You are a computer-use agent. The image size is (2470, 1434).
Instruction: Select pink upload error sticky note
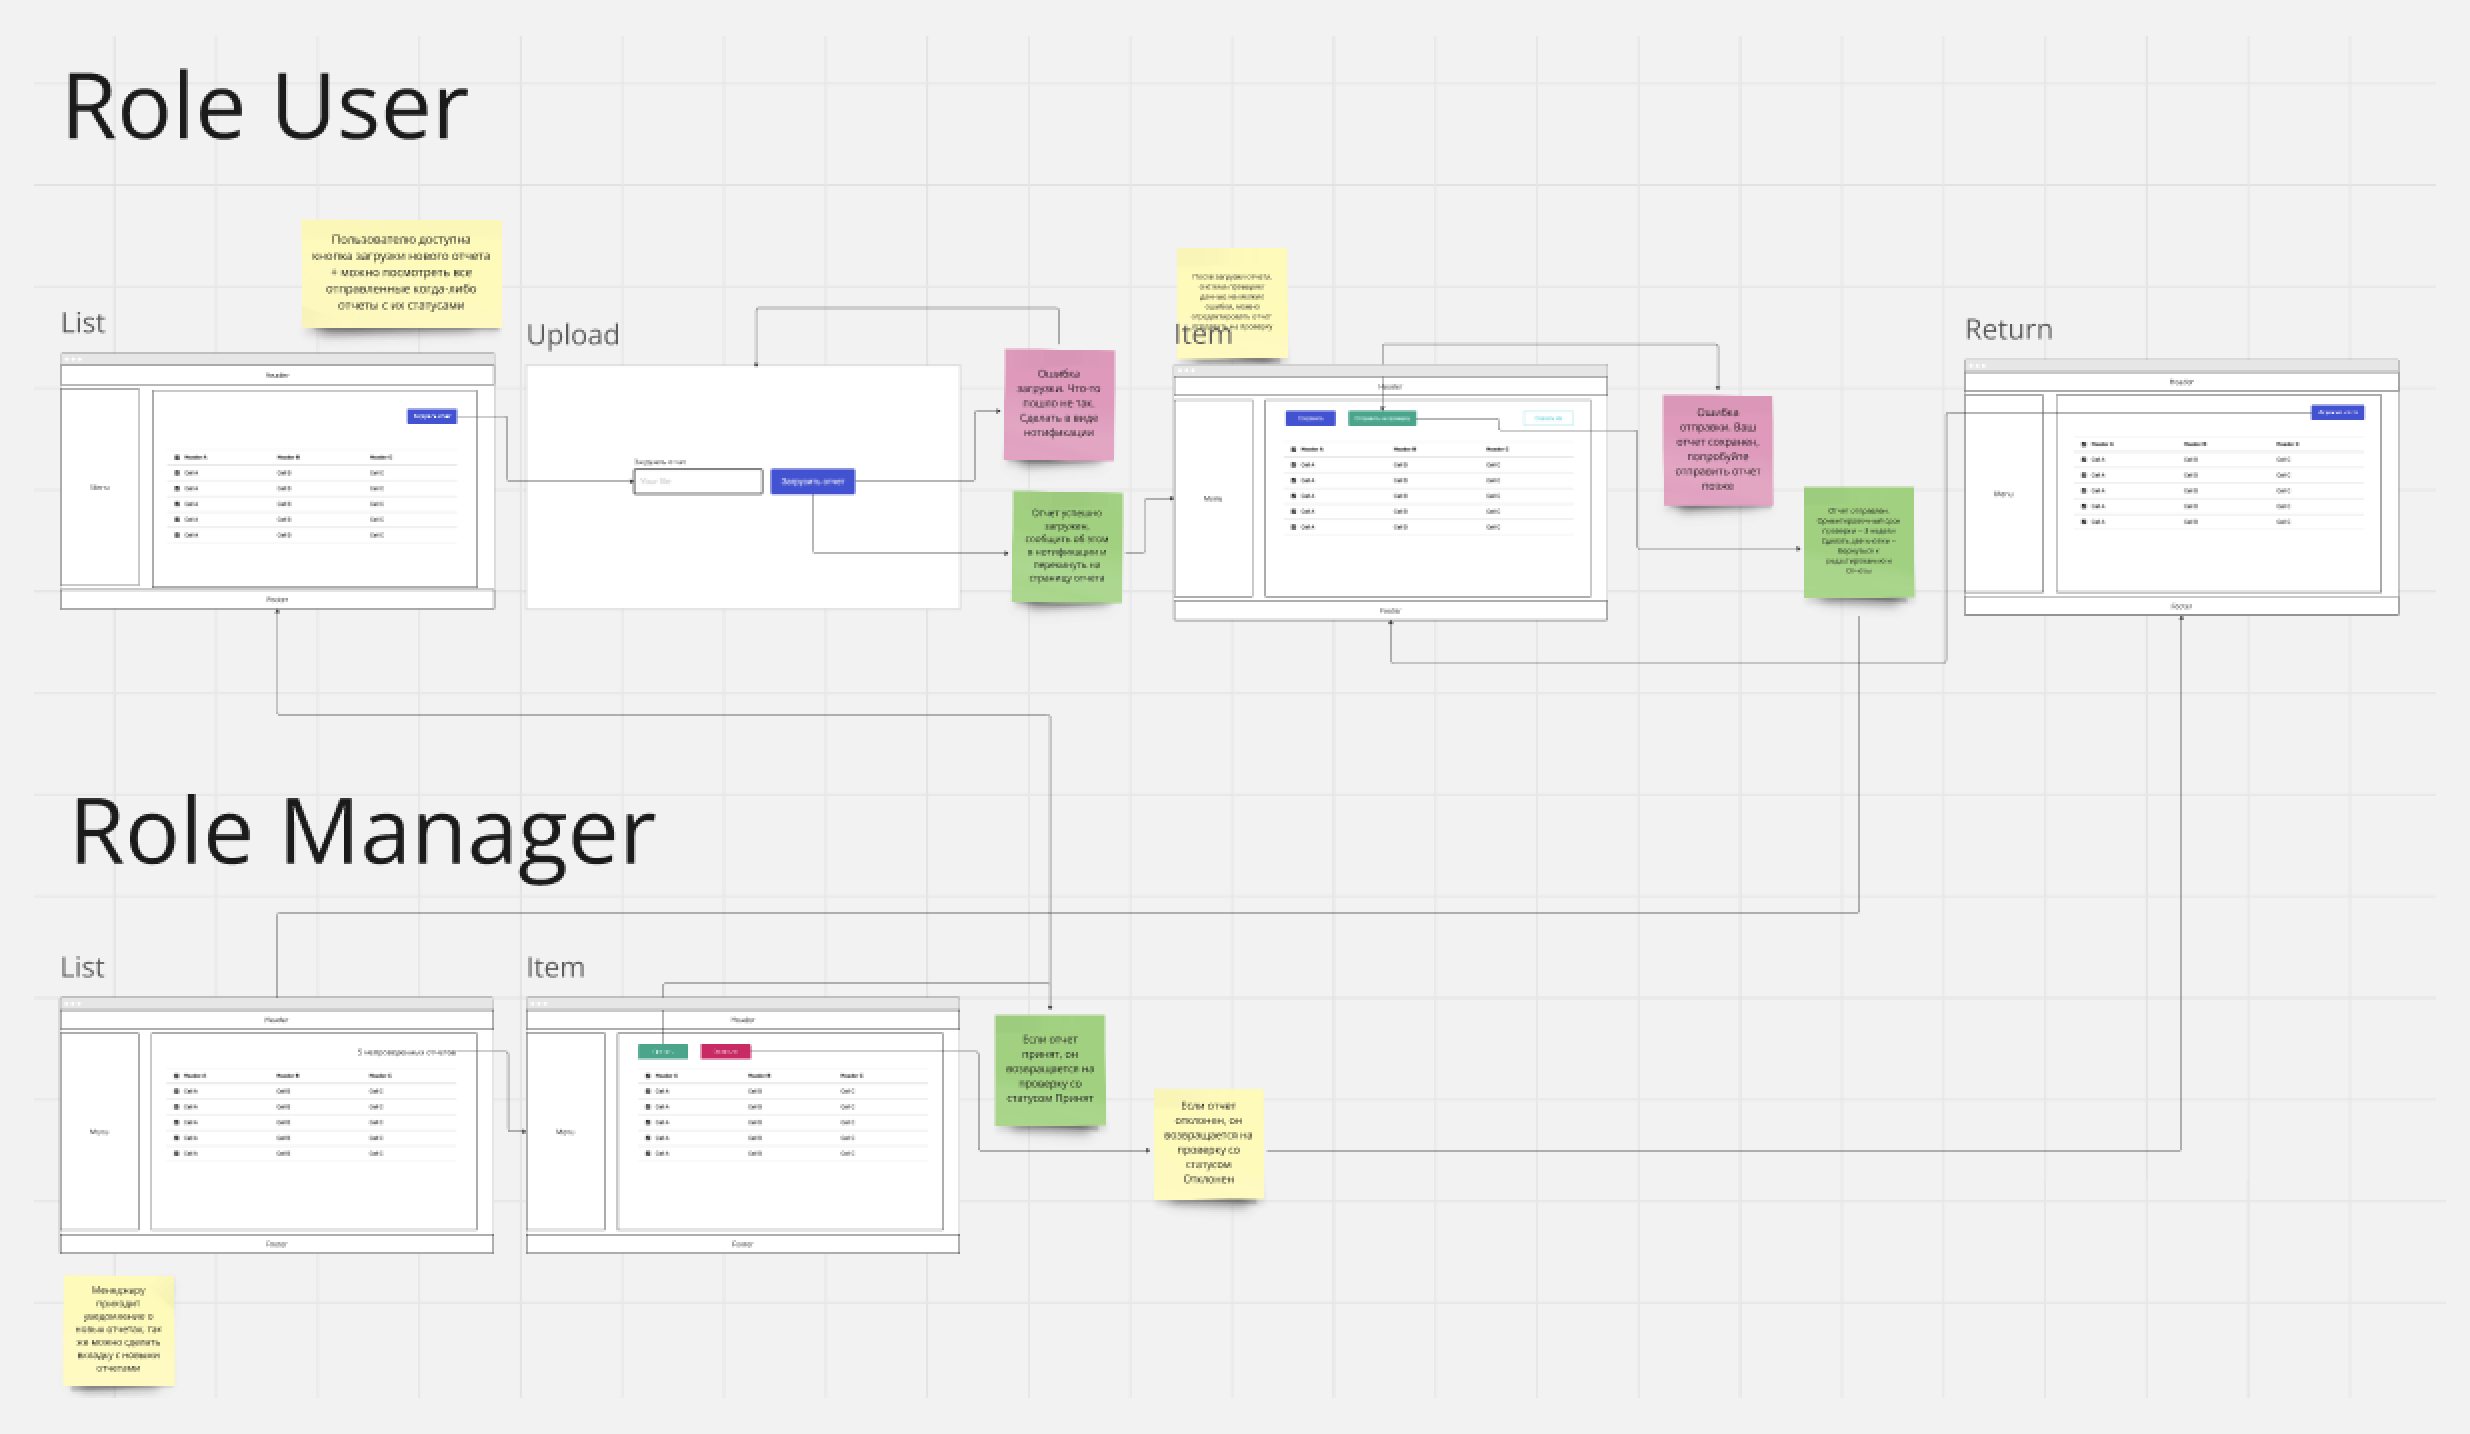[1059, 404]
